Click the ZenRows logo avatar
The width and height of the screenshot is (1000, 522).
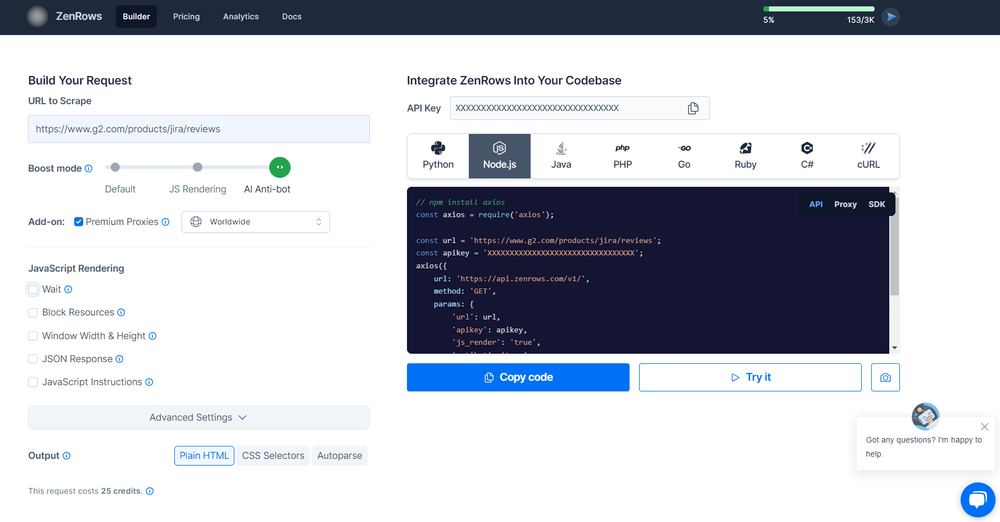37,17
